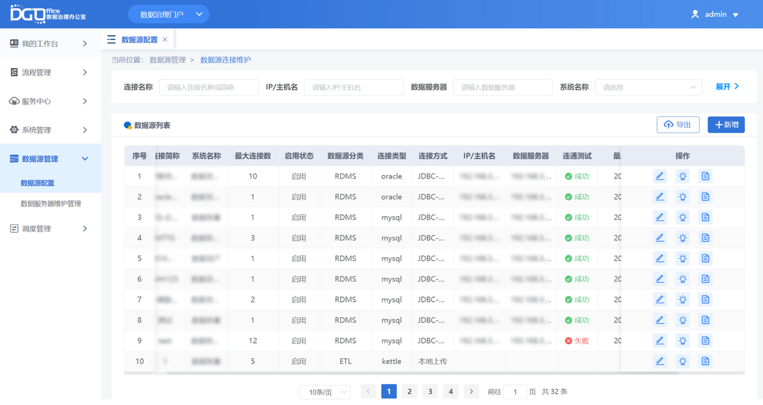Select 数据服务器维护管理 submenu item
The image size is (763, 405).
[x=51, y=203]
